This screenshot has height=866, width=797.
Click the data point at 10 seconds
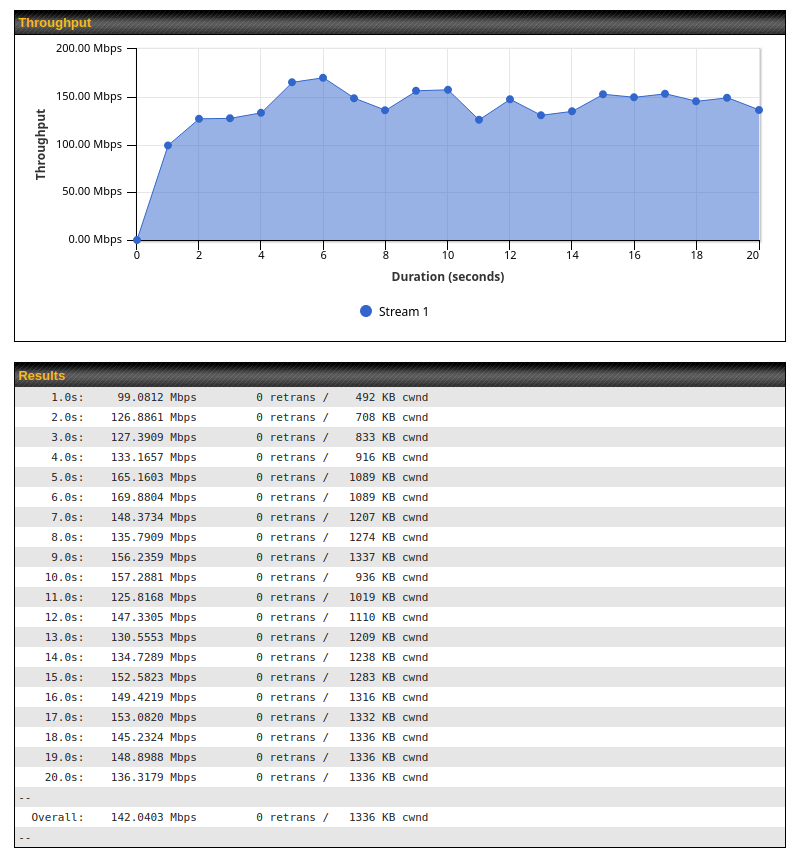tap(448, 90)
